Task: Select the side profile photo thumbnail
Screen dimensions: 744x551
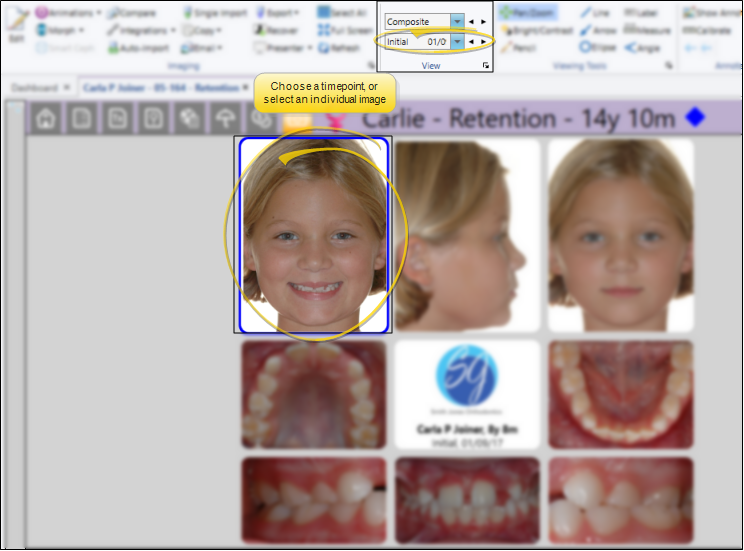Action: (467, 235)
